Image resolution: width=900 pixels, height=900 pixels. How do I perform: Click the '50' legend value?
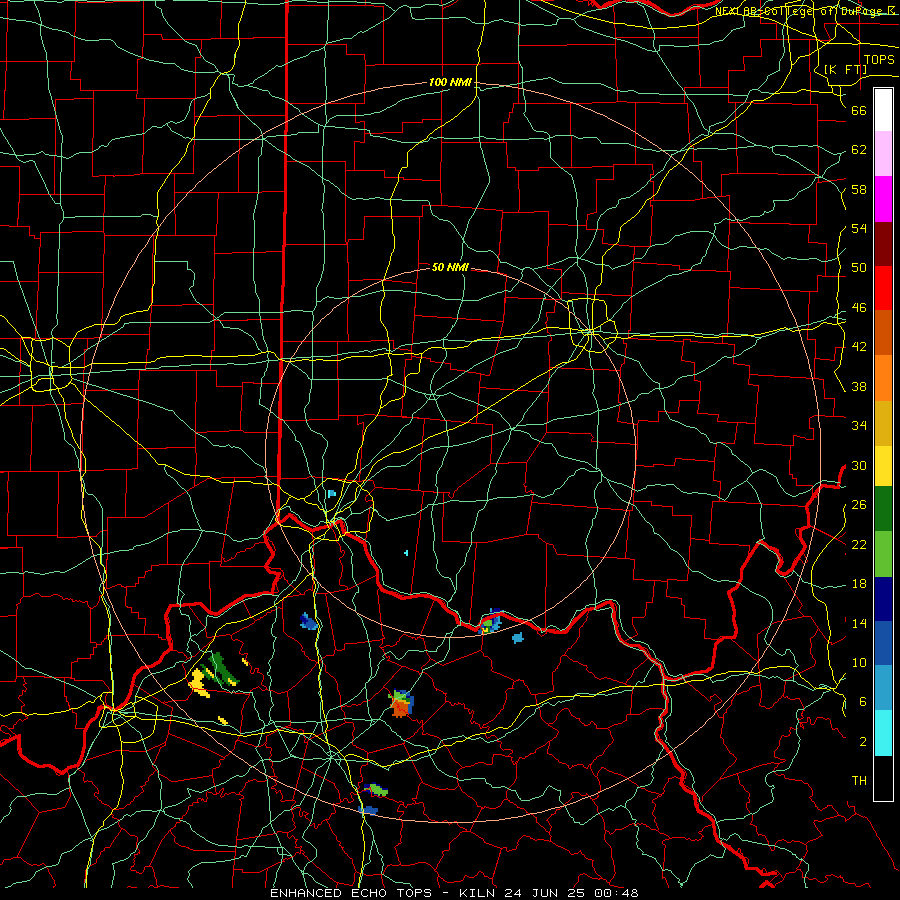click(859, 269)
